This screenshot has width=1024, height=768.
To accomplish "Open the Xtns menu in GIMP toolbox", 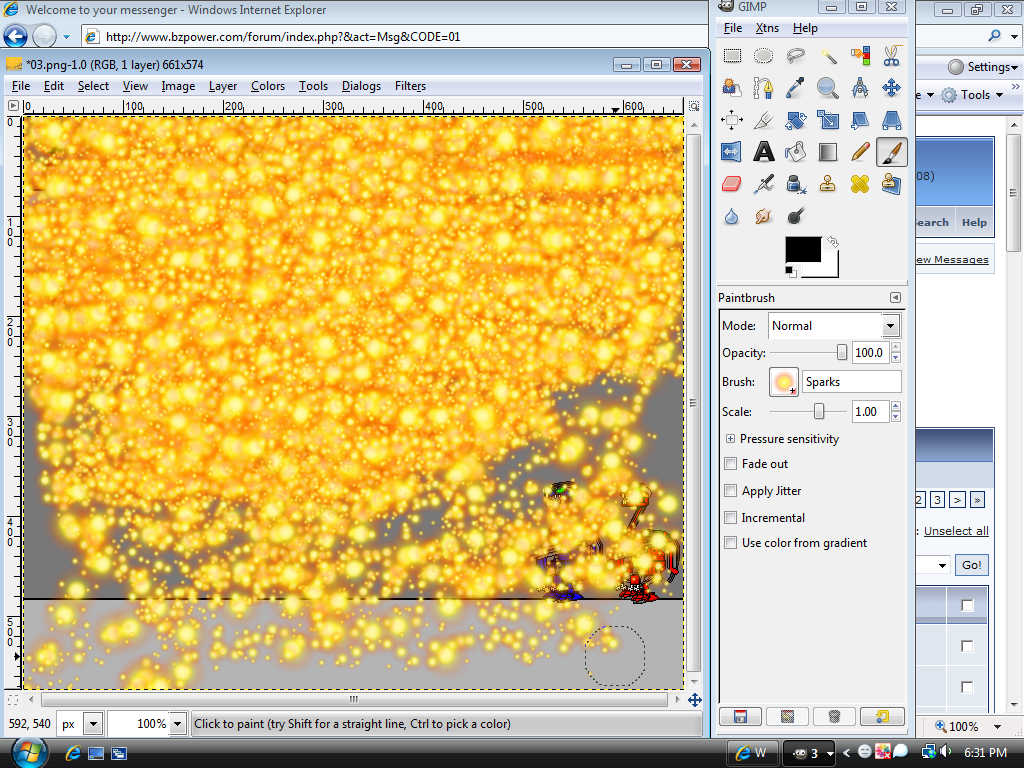I will coord(767,27).
